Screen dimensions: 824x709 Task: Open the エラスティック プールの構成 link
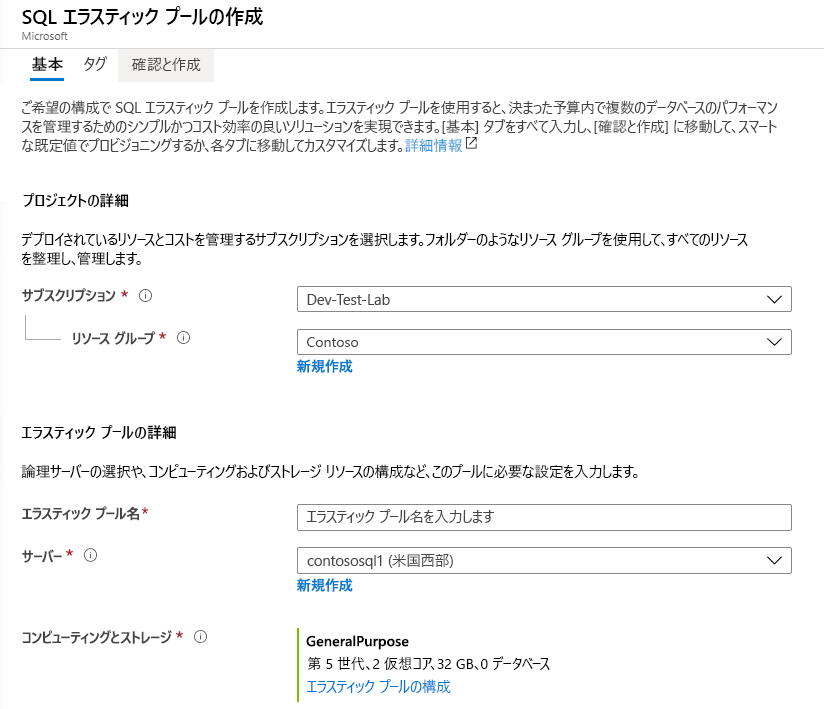tap(378, 686)
